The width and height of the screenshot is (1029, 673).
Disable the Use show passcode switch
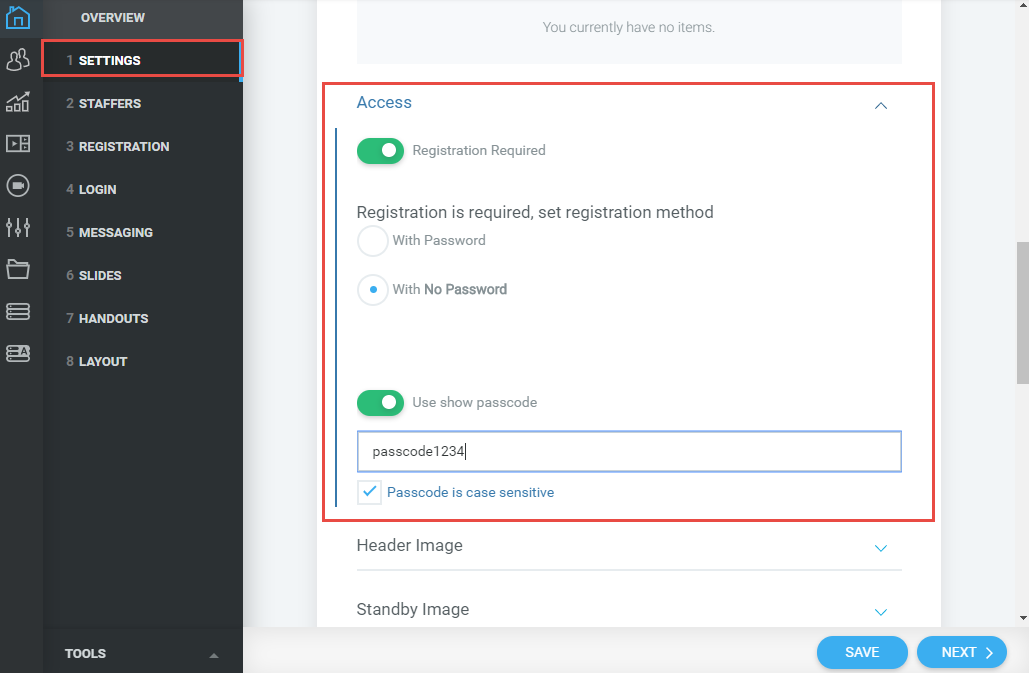coord(380,403)
